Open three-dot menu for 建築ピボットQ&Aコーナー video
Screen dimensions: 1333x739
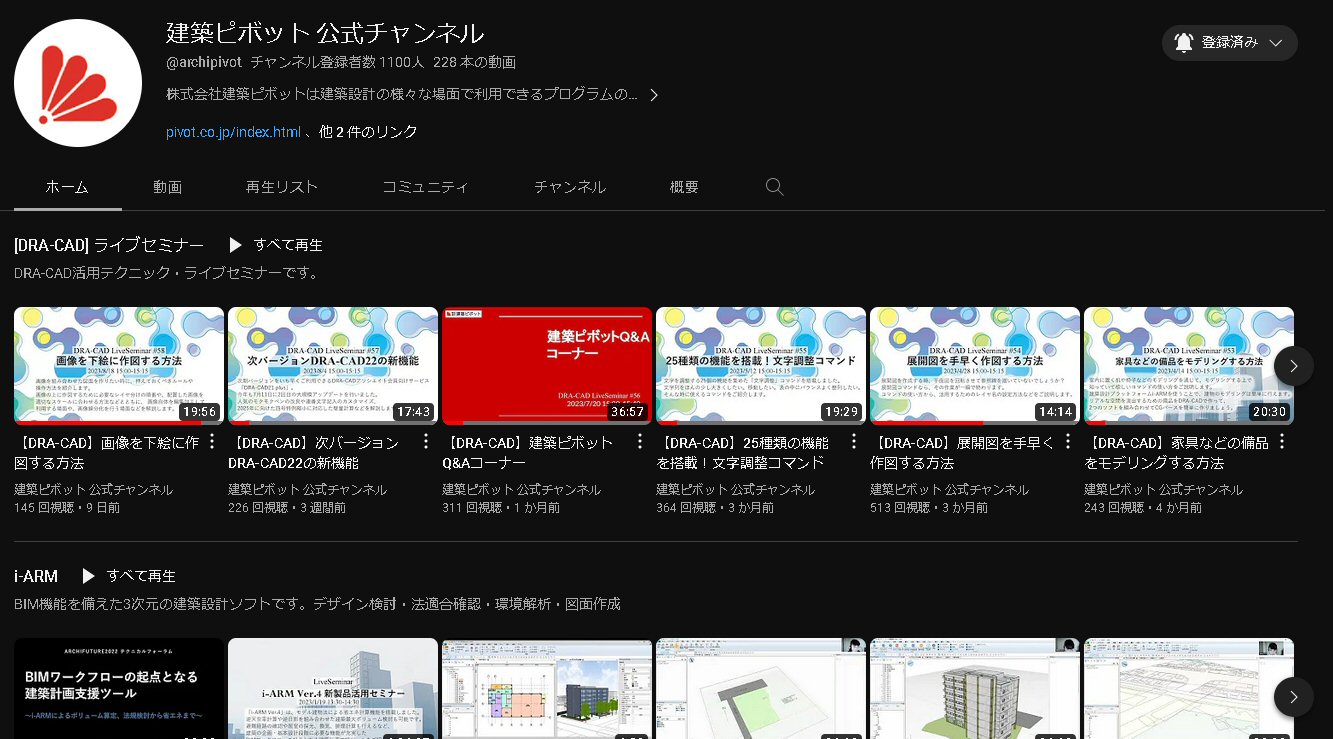[x=640, y=442]
